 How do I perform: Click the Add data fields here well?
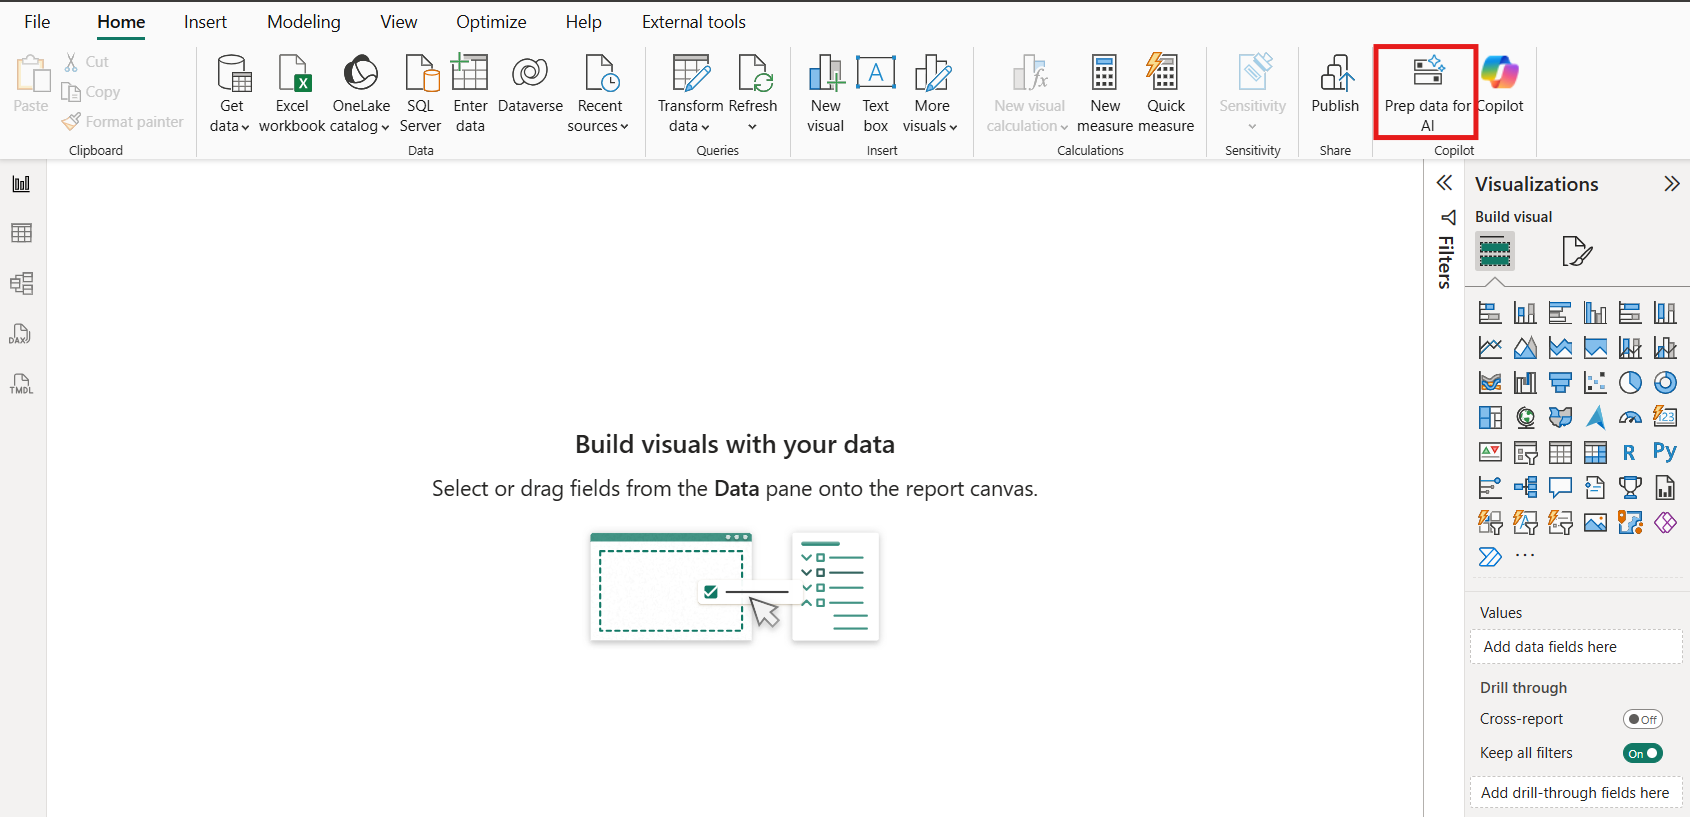pos(1575,647)
